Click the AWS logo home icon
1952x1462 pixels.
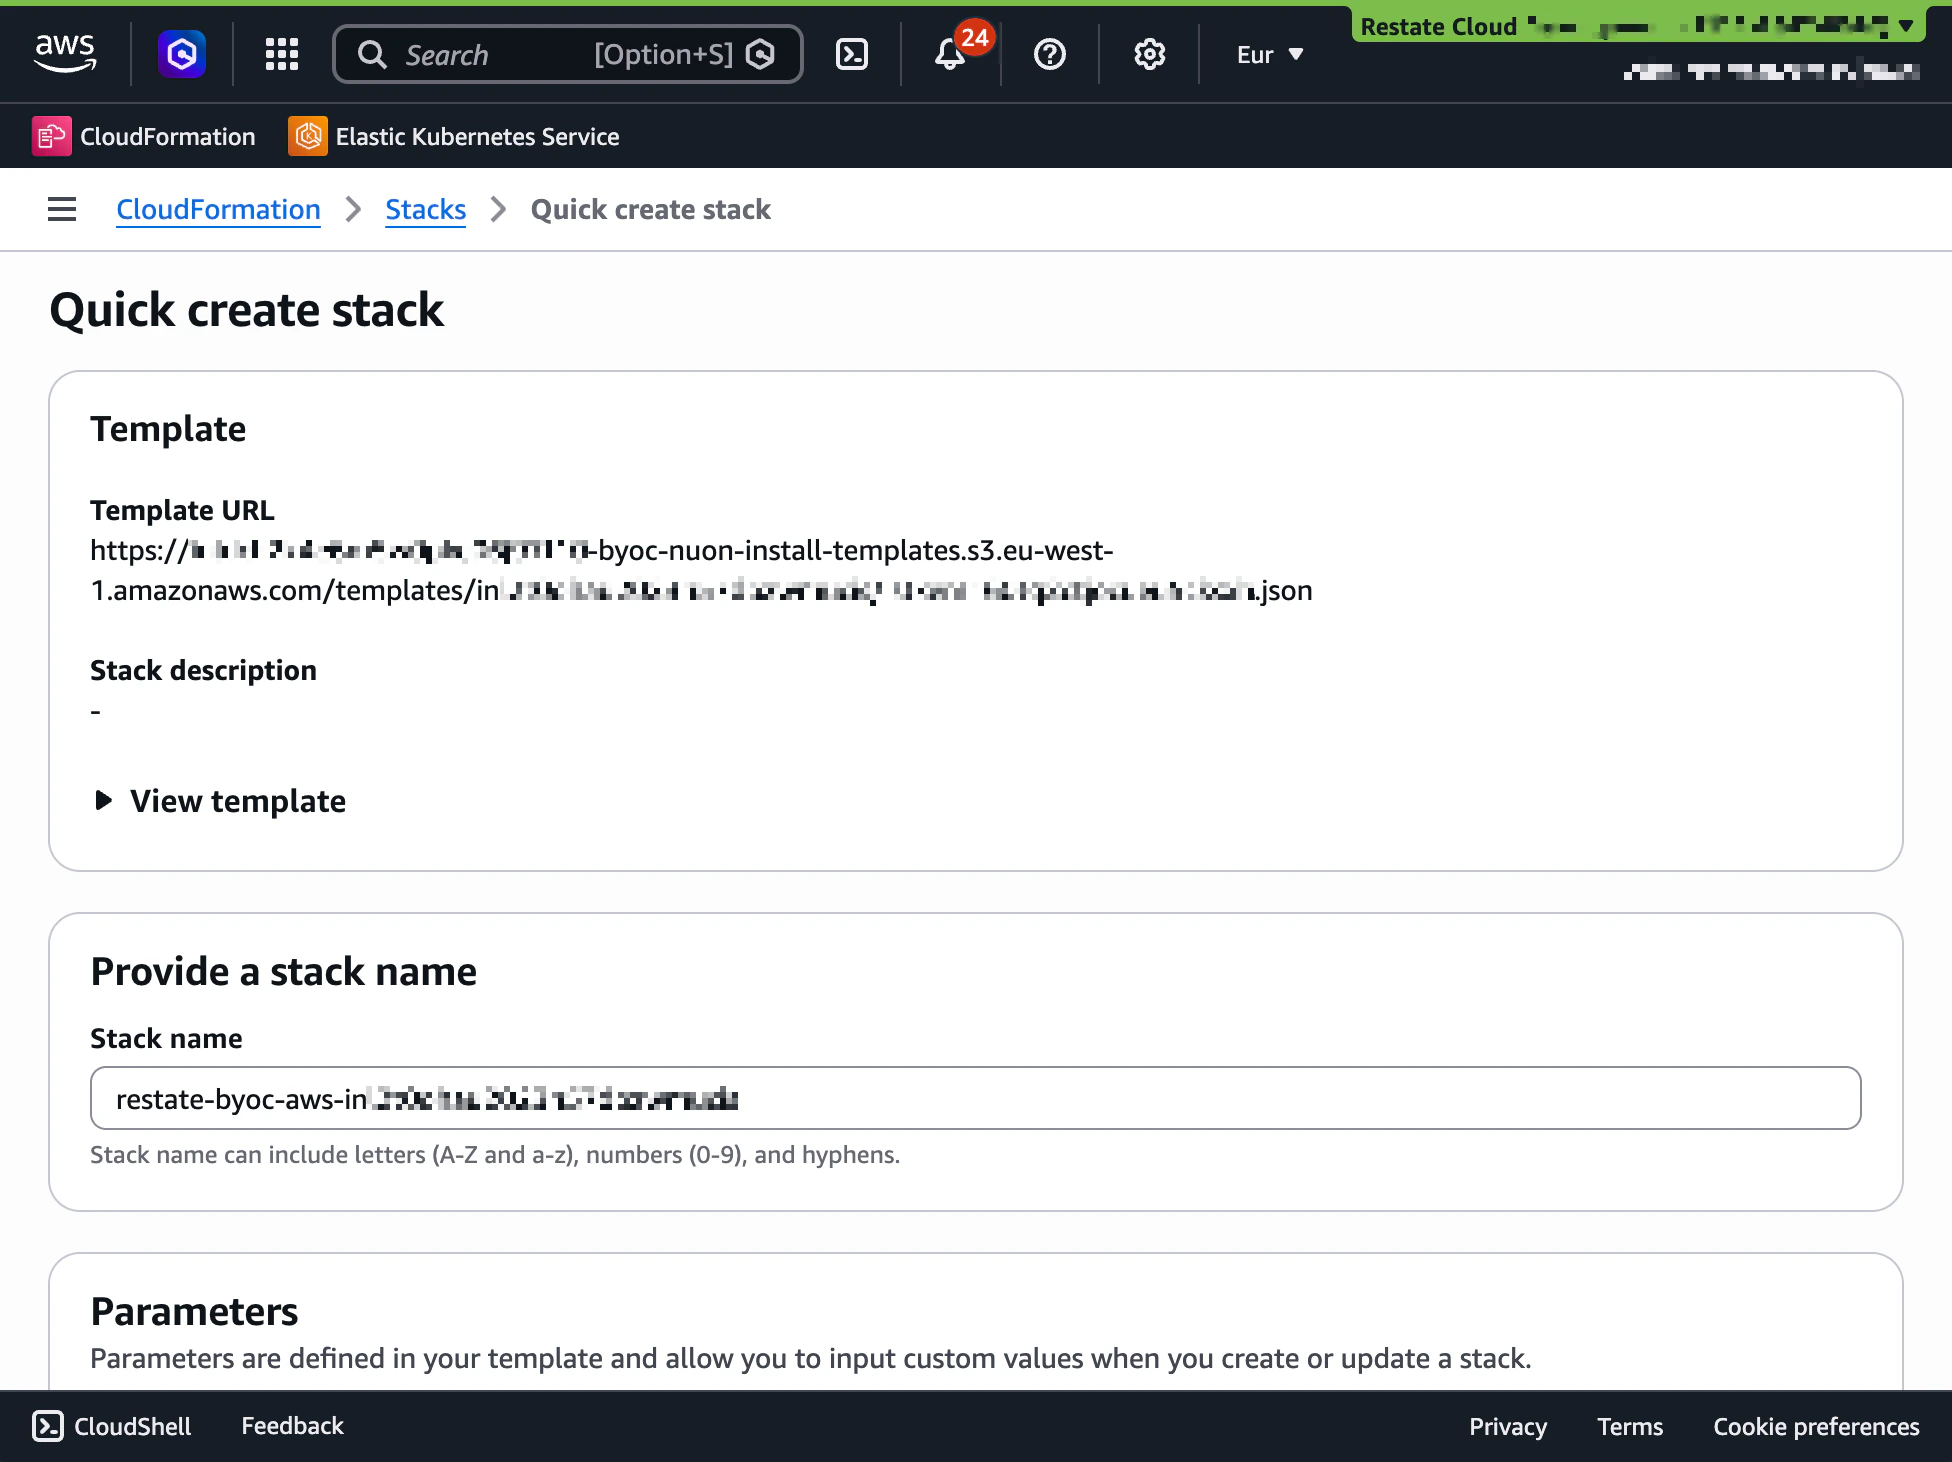tap(65, 53)
